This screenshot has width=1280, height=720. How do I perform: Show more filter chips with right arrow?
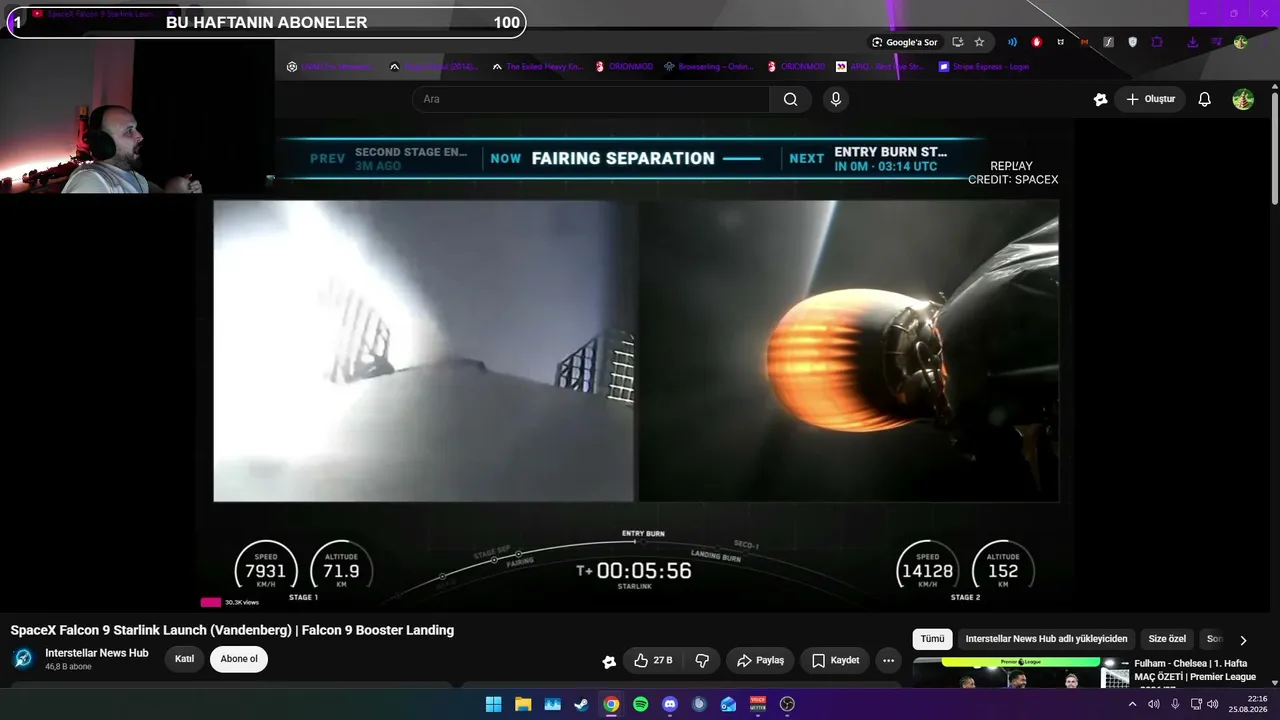(x=1243, y=640)
